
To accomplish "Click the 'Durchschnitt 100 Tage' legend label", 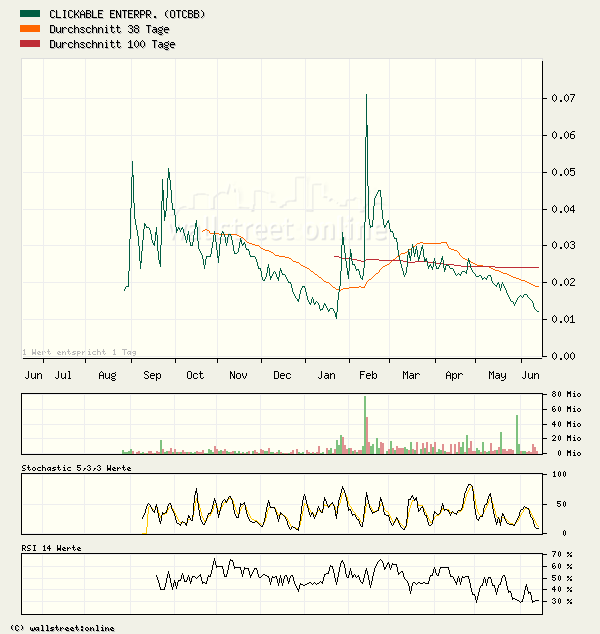I will pos(112,44).
